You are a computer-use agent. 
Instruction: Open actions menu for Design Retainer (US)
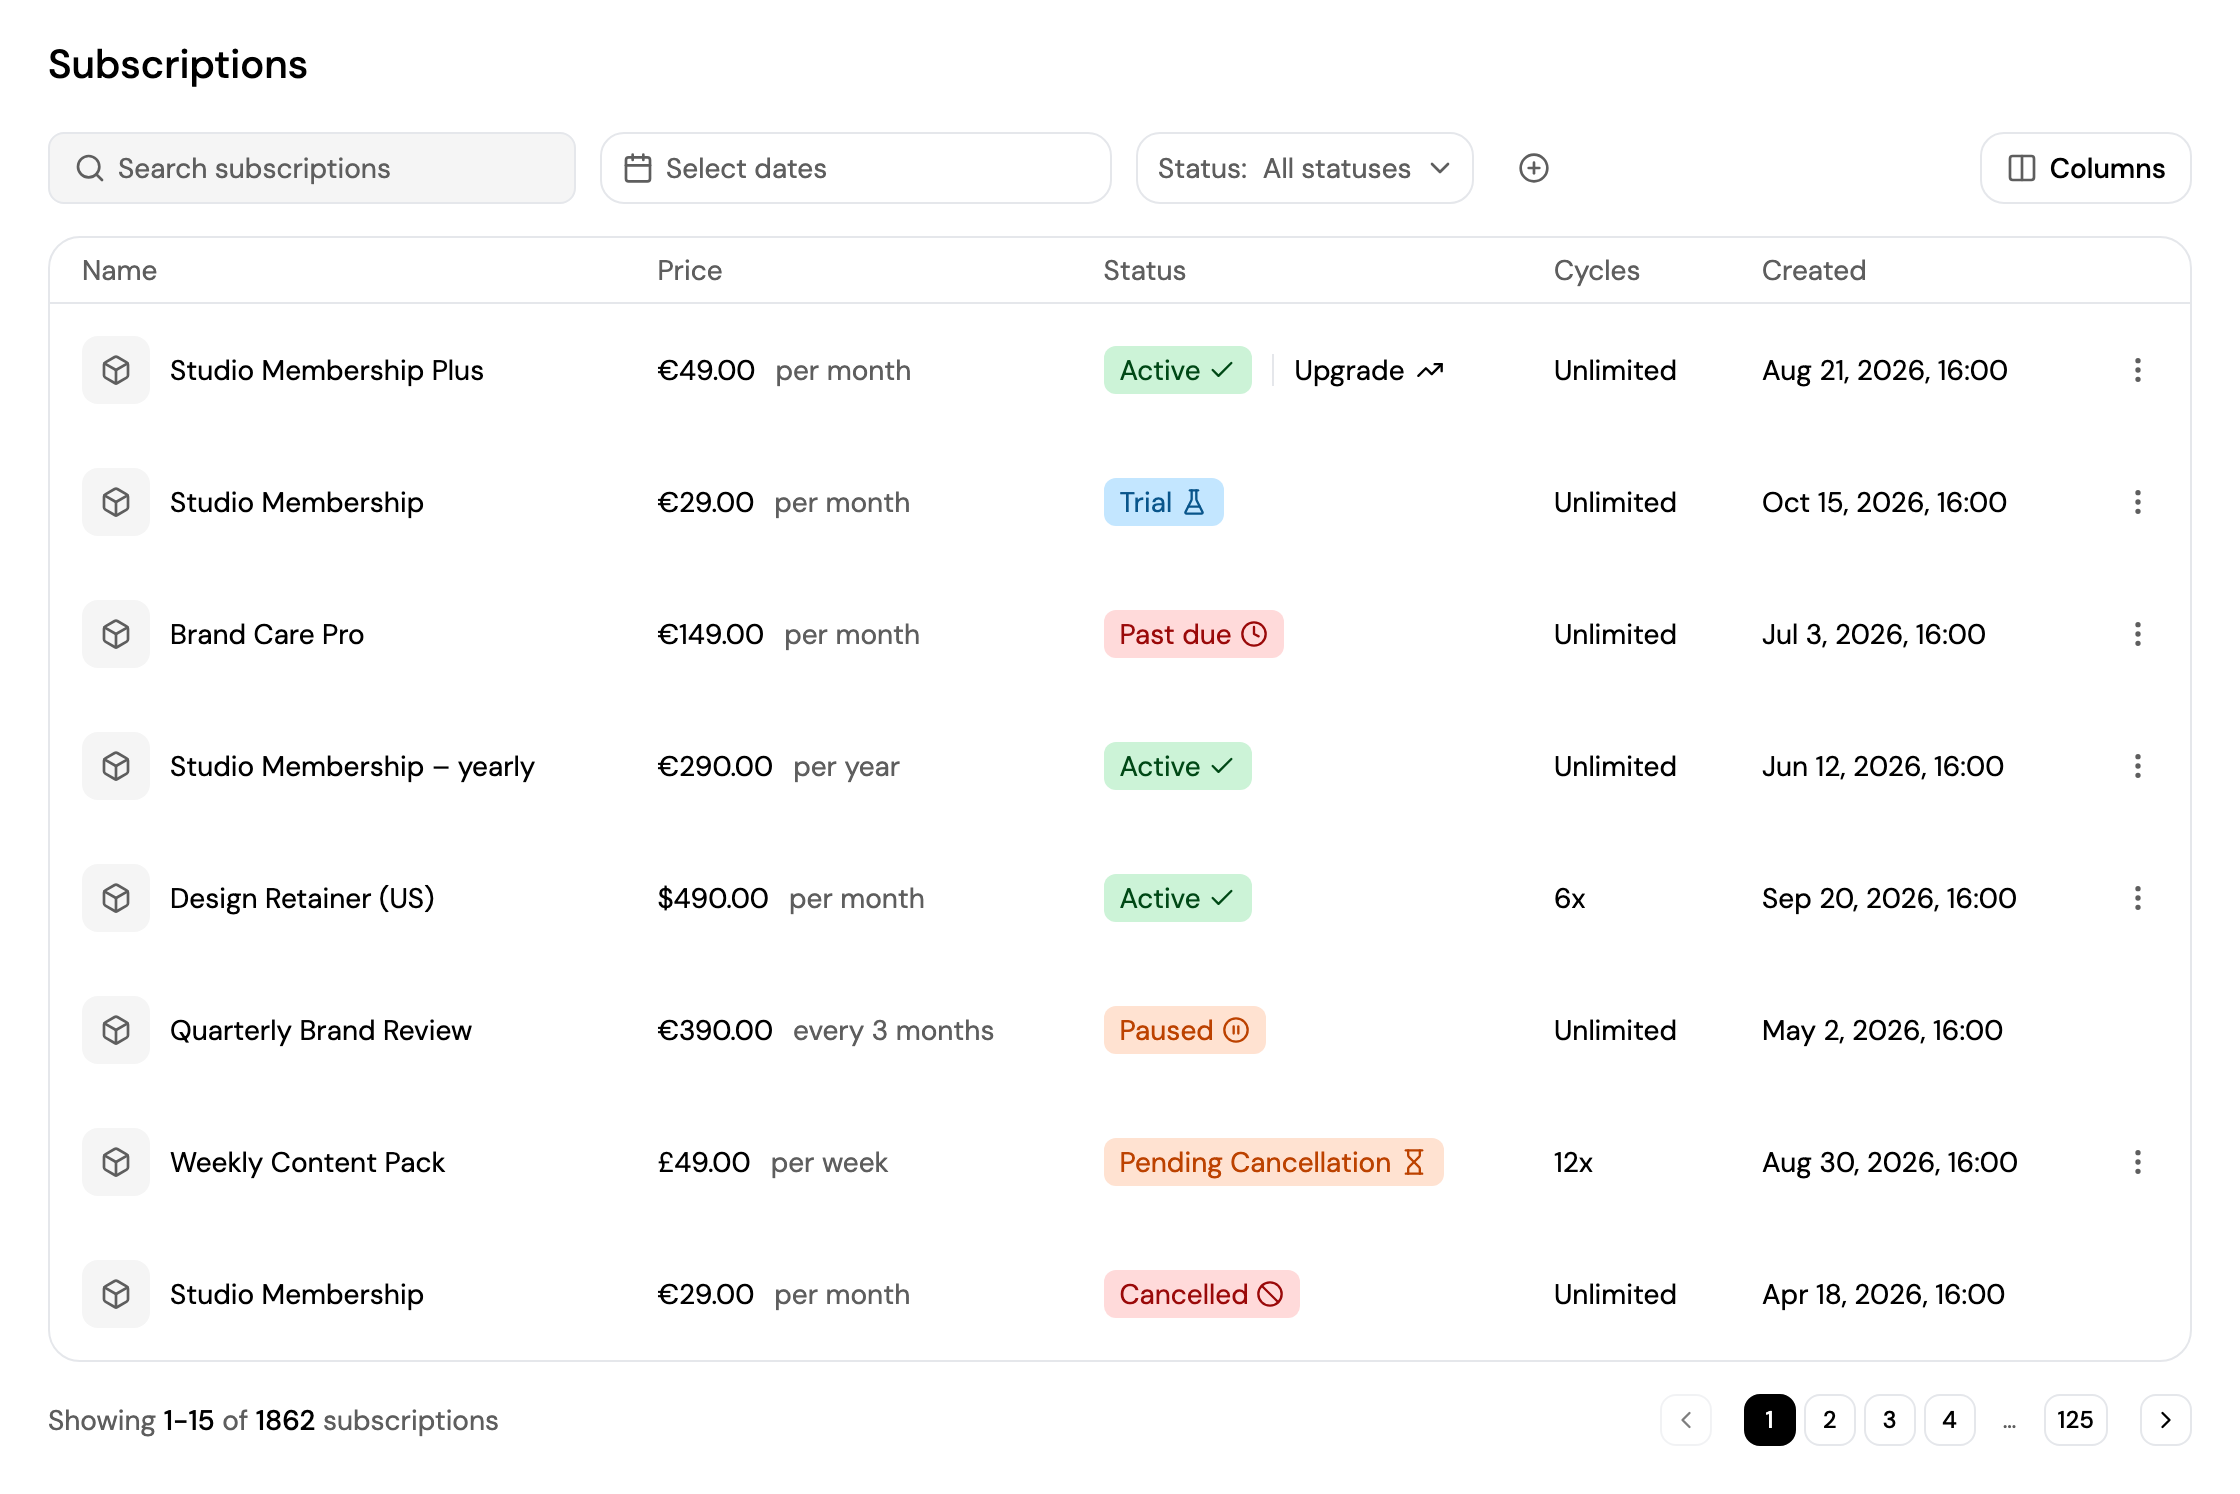2137,898
